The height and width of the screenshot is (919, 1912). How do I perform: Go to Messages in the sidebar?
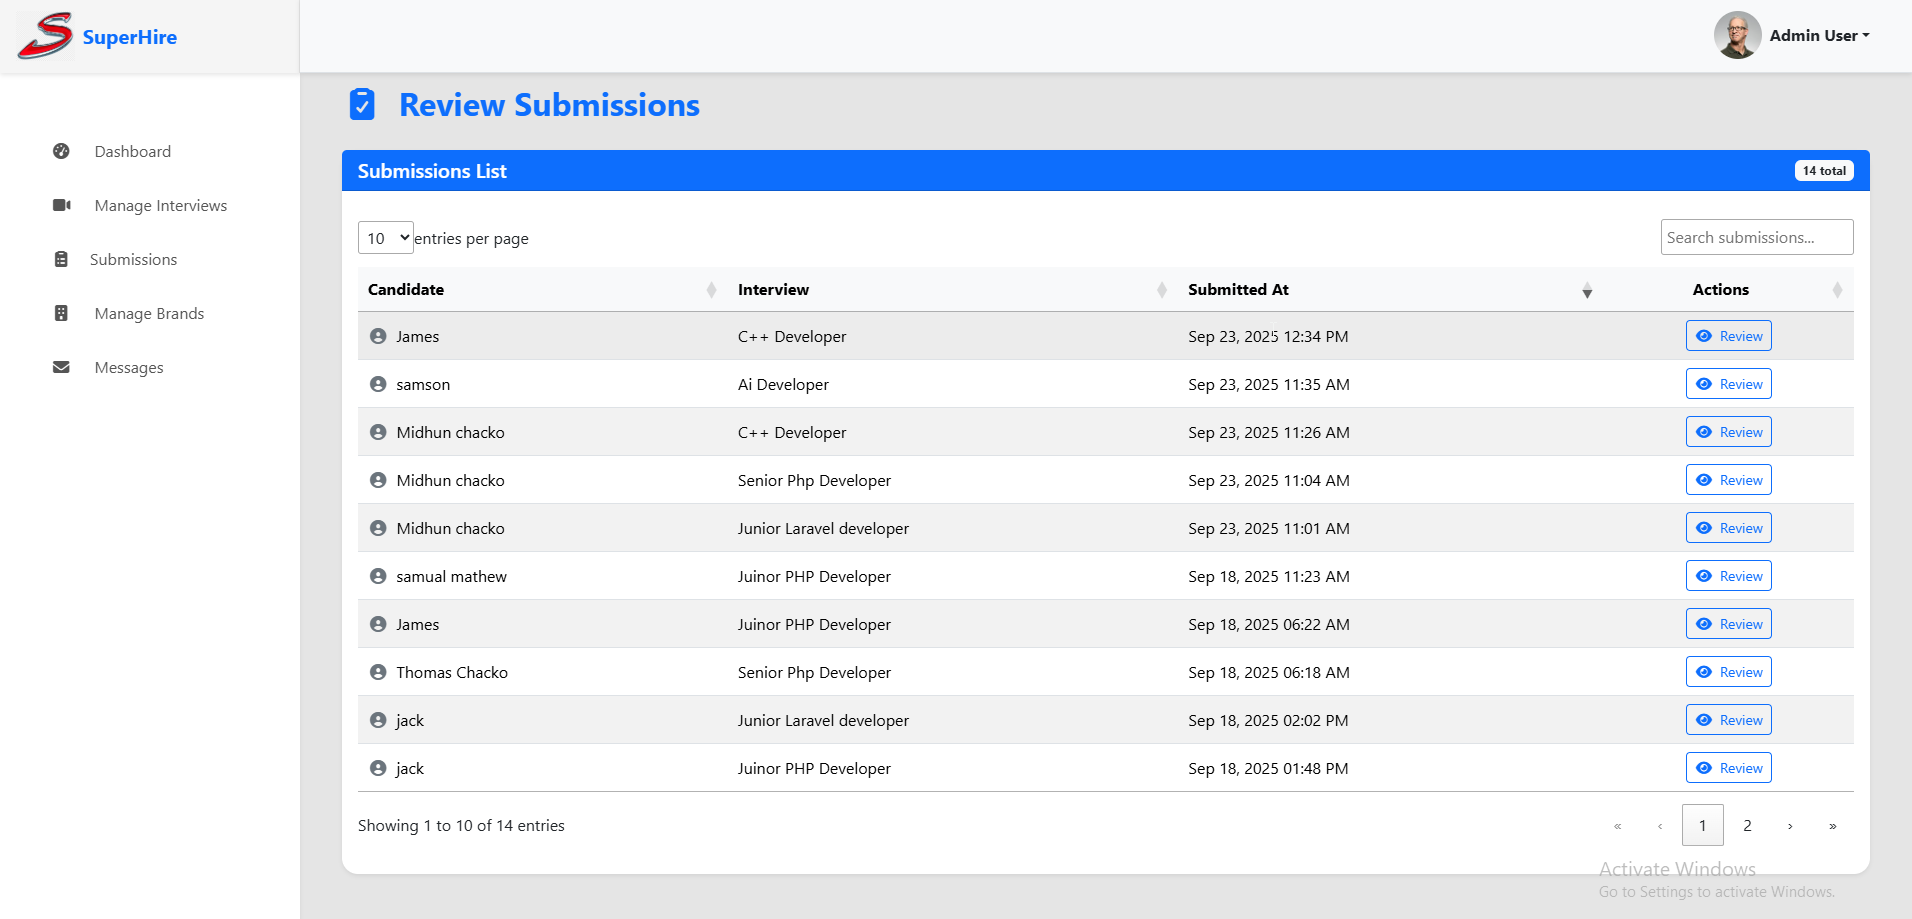tap(129, 367)
